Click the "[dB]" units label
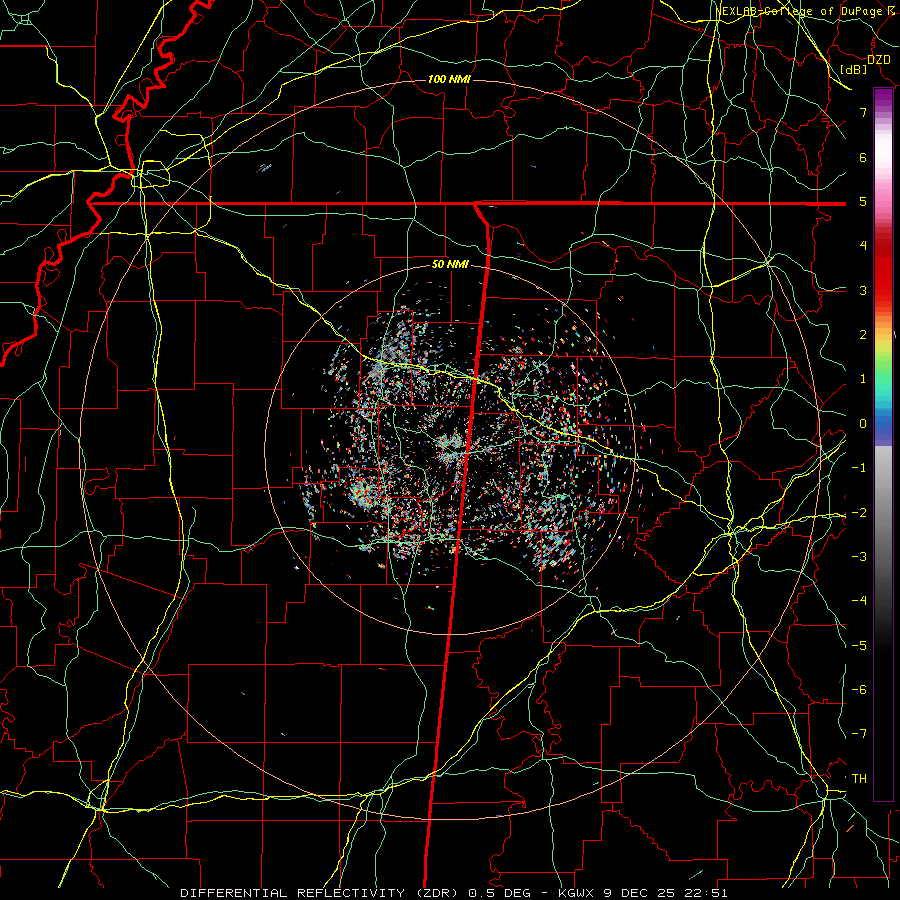The width and height of the screenshot is (900, 900). tap(854, 69)
